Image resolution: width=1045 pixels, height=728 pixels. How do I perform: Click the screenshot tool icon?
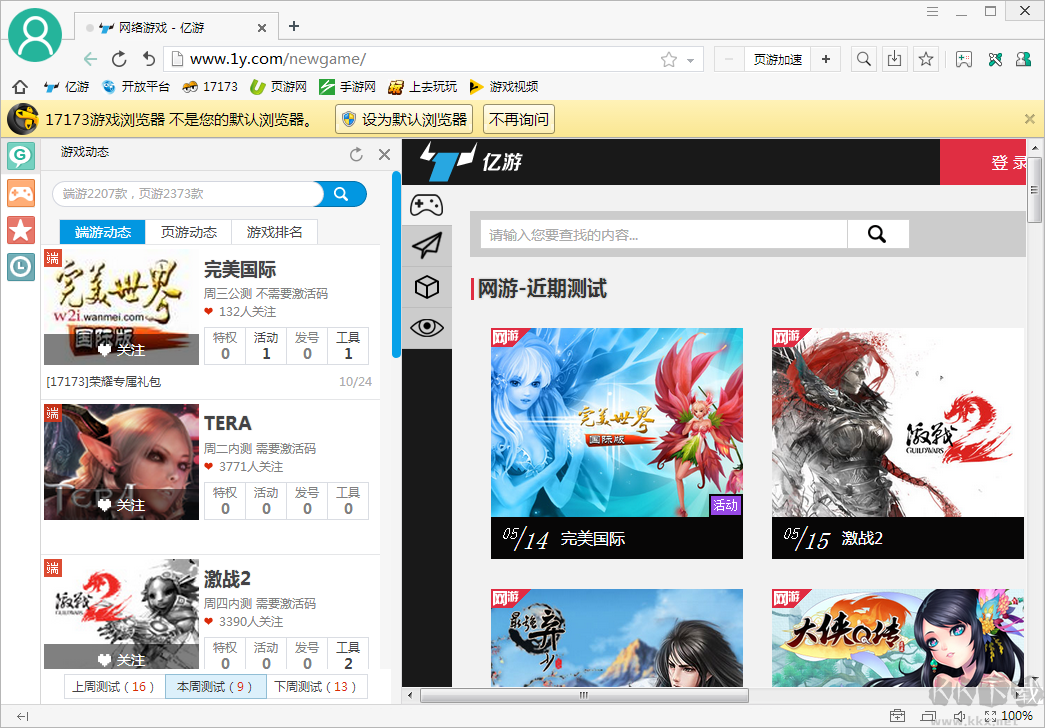pos(964,59)
